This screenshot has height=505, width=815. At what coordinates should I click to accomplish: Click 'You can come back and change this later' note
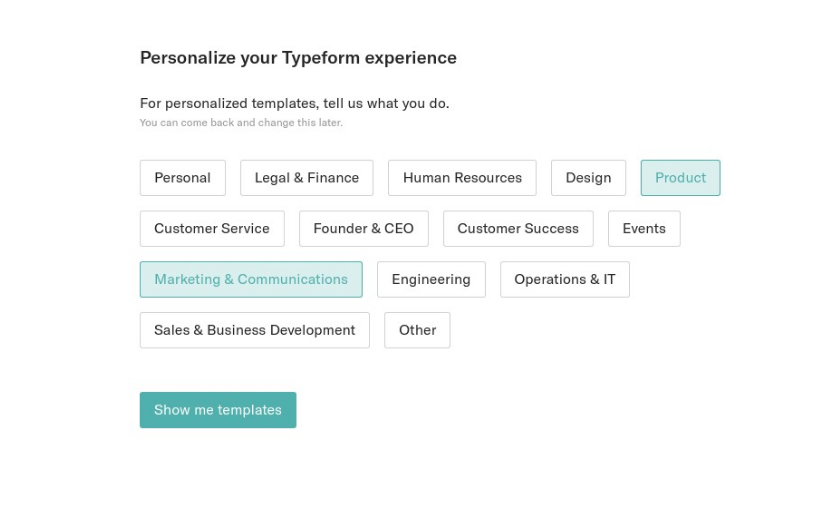(241, 123)
